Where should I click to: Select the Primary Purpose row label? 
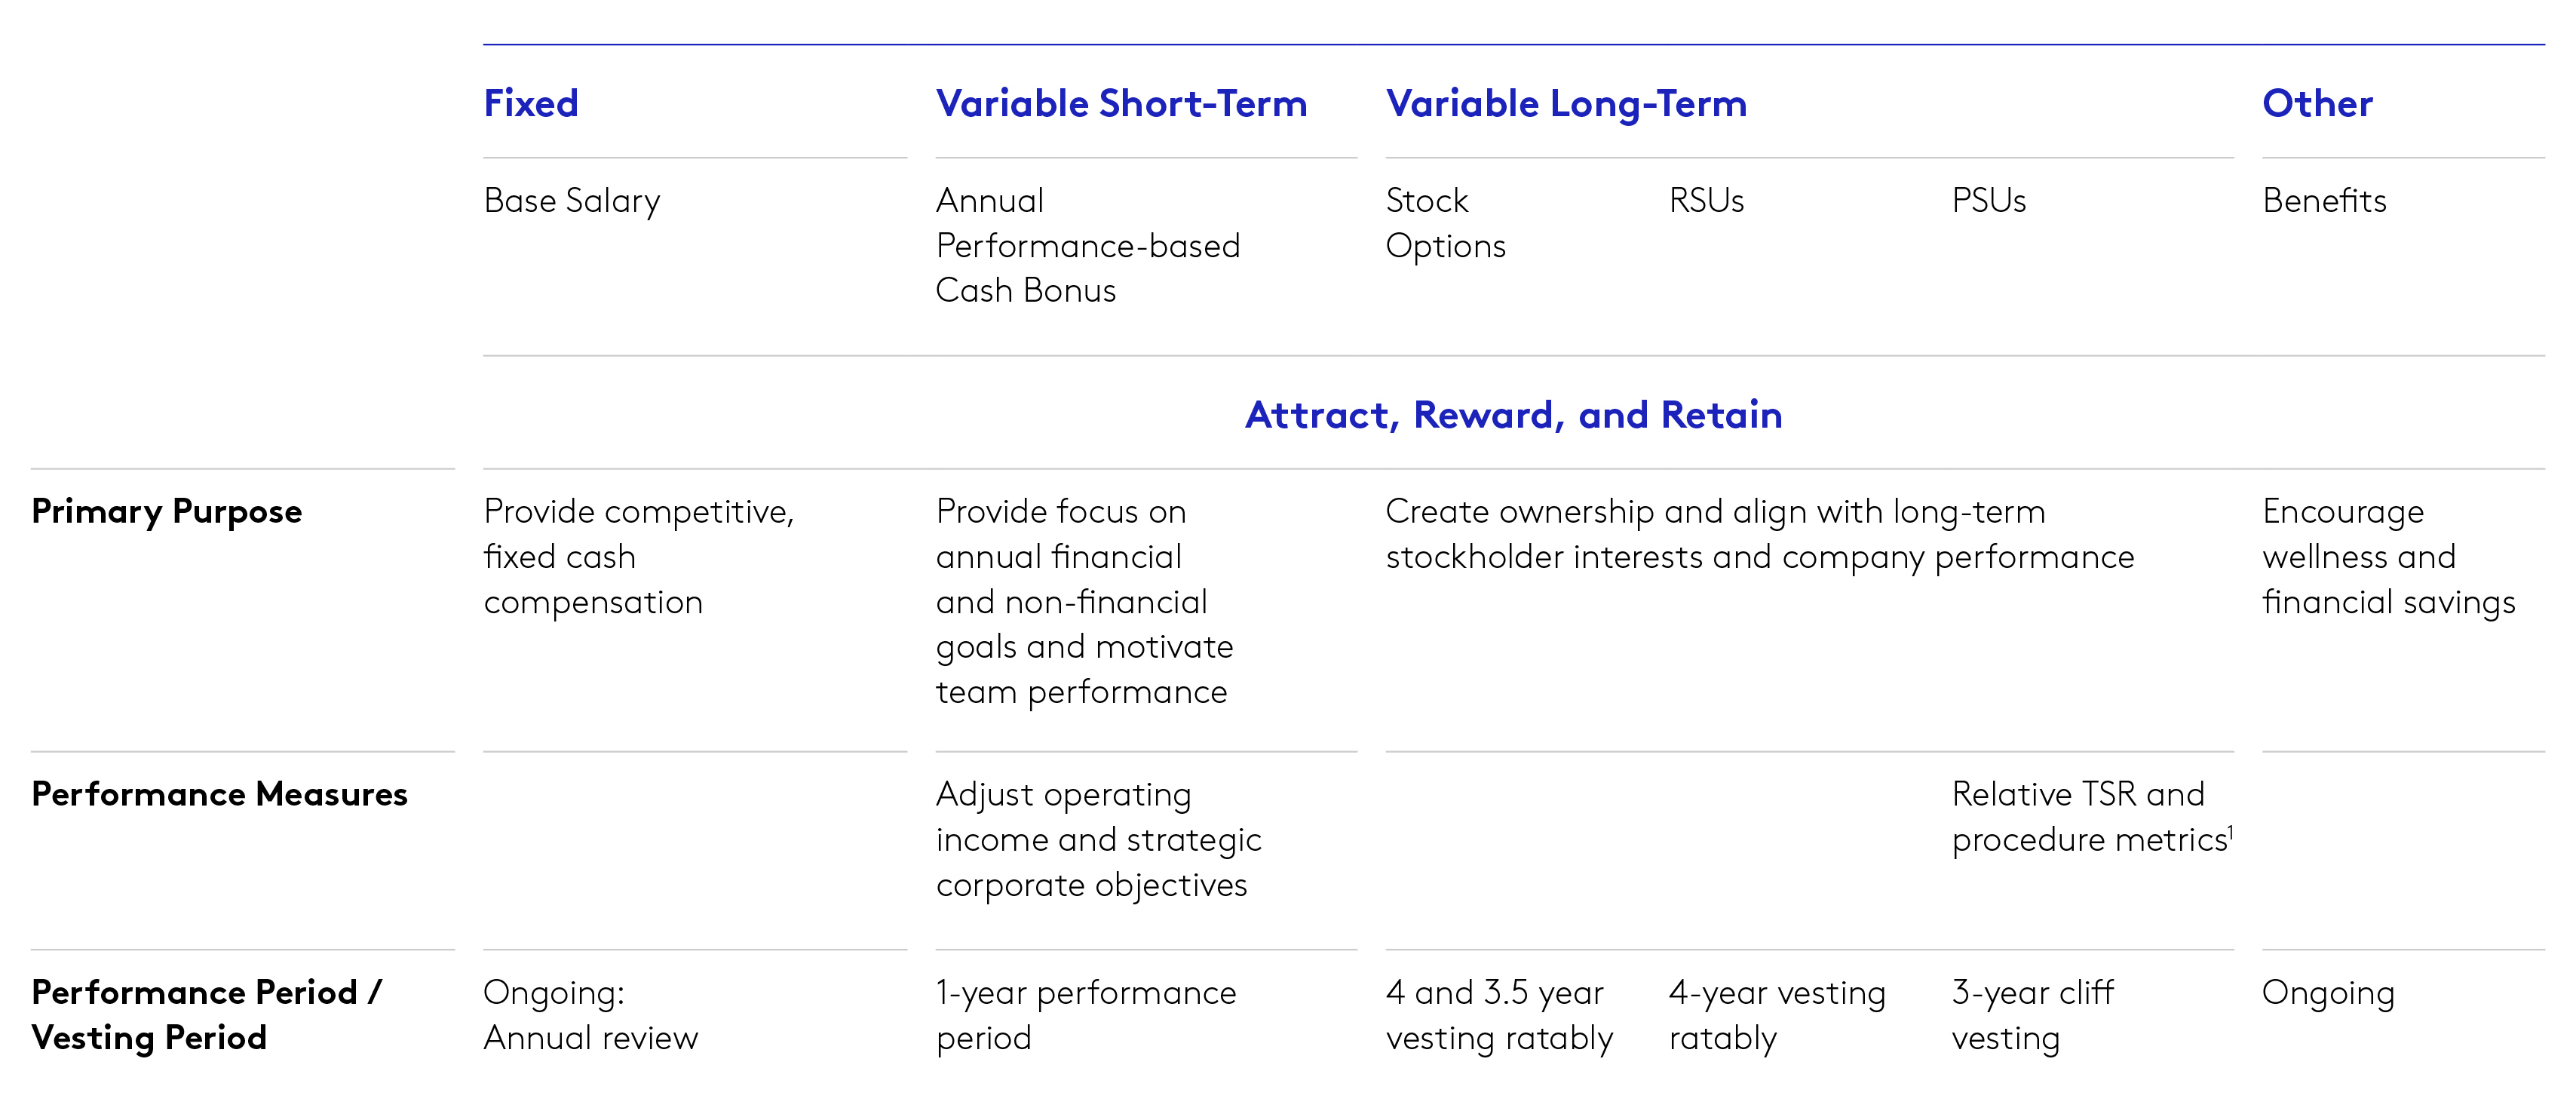166,512
